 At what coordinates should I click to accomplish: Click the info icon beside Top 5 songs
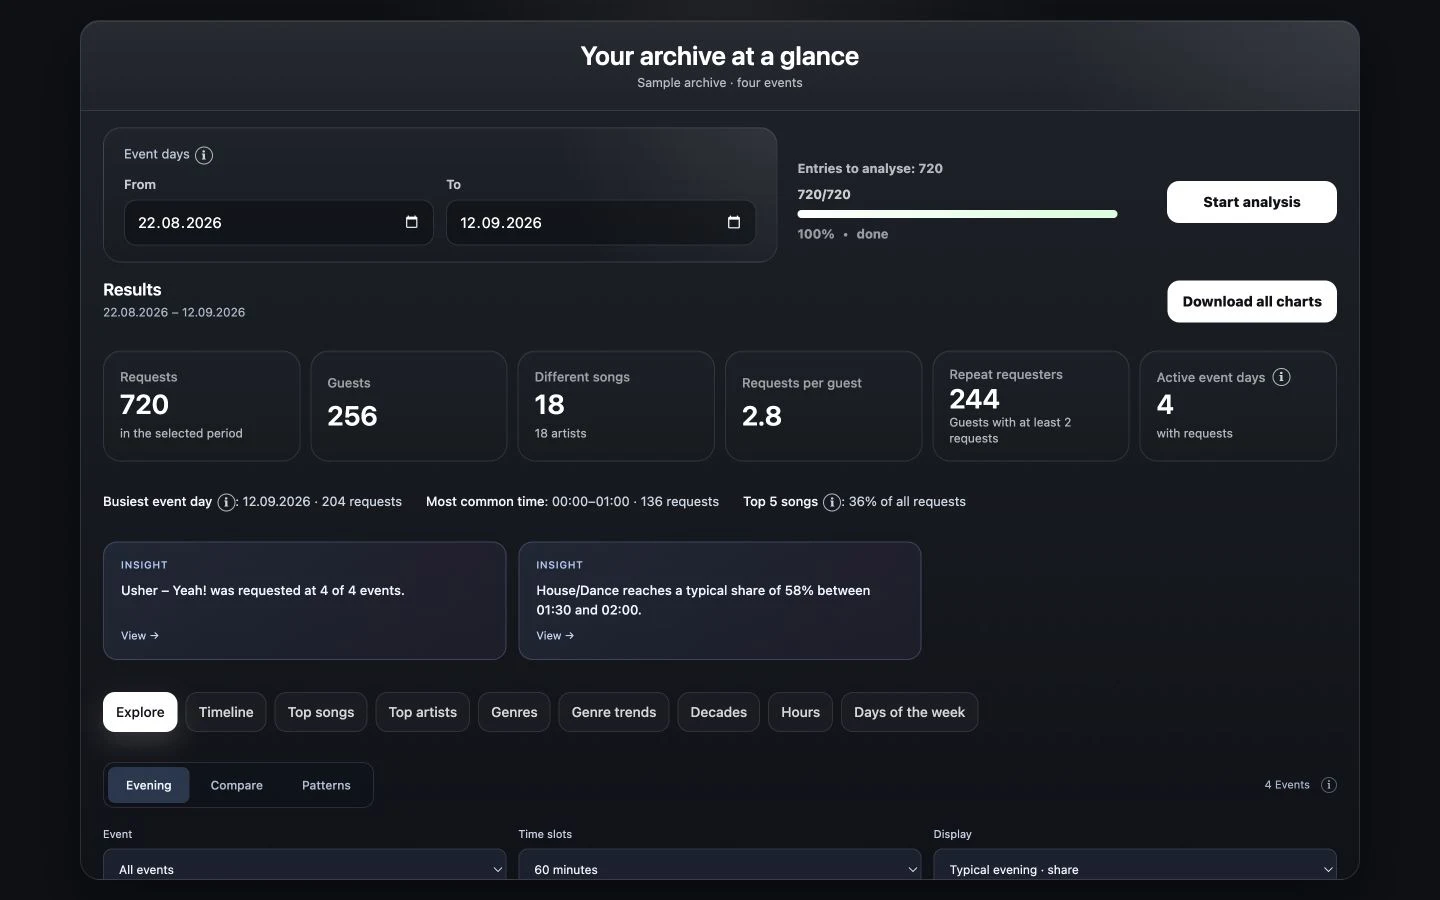point(832,502)
